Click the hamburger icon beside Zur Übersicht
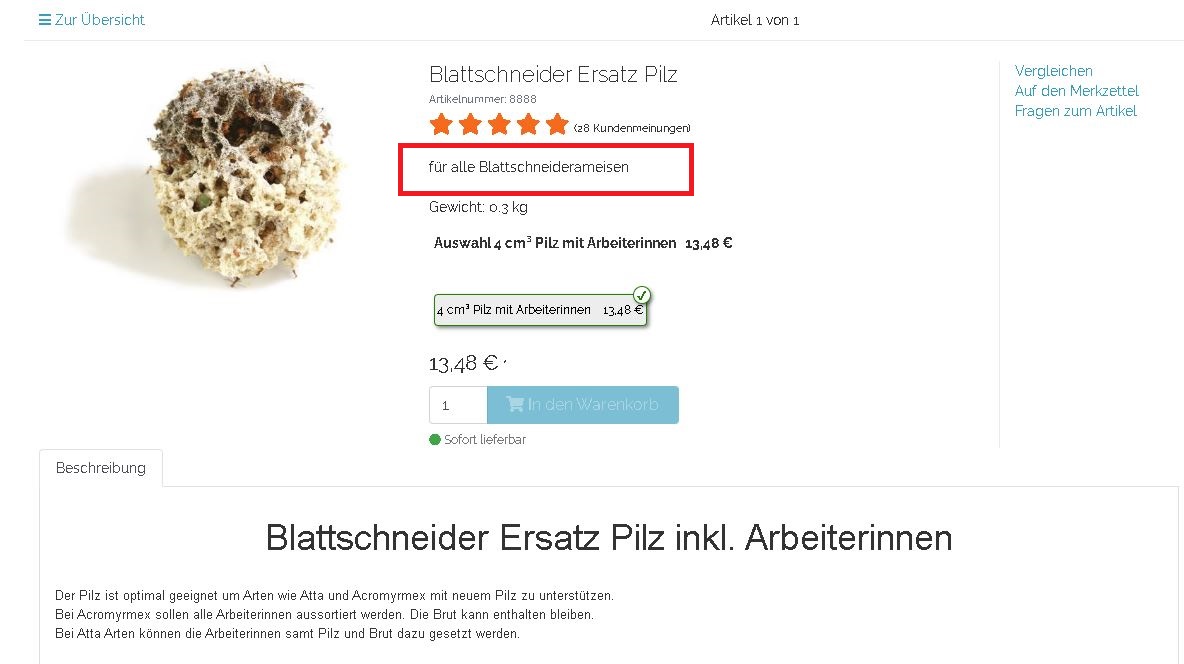This screenshot has height=664, width=1184. point(45,20)
